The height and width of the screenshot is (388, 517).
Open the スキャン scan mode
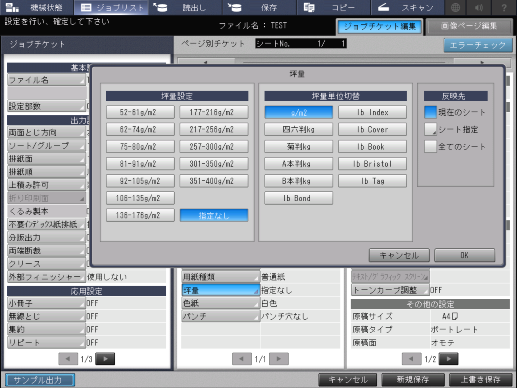point(407,7)
